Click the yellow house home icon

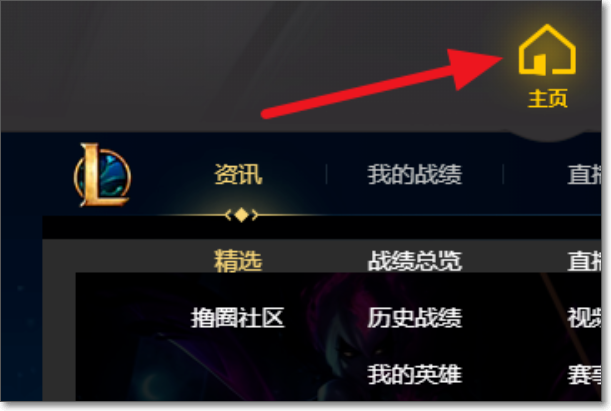coord(547,50)
